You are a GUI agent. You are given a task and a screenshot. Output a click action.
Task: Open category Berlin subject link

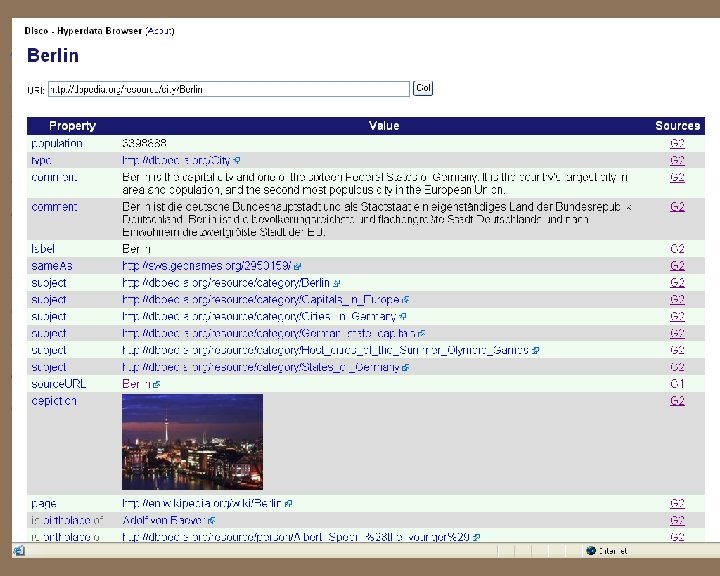226,282
